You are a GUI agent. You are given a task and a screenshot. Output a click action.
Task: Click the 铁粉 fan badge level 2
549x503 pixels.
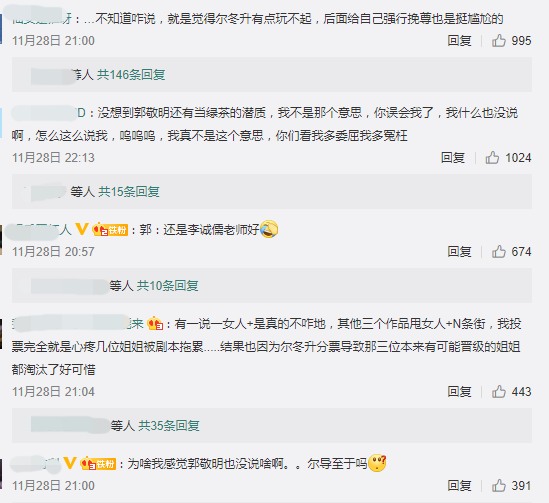110,230
